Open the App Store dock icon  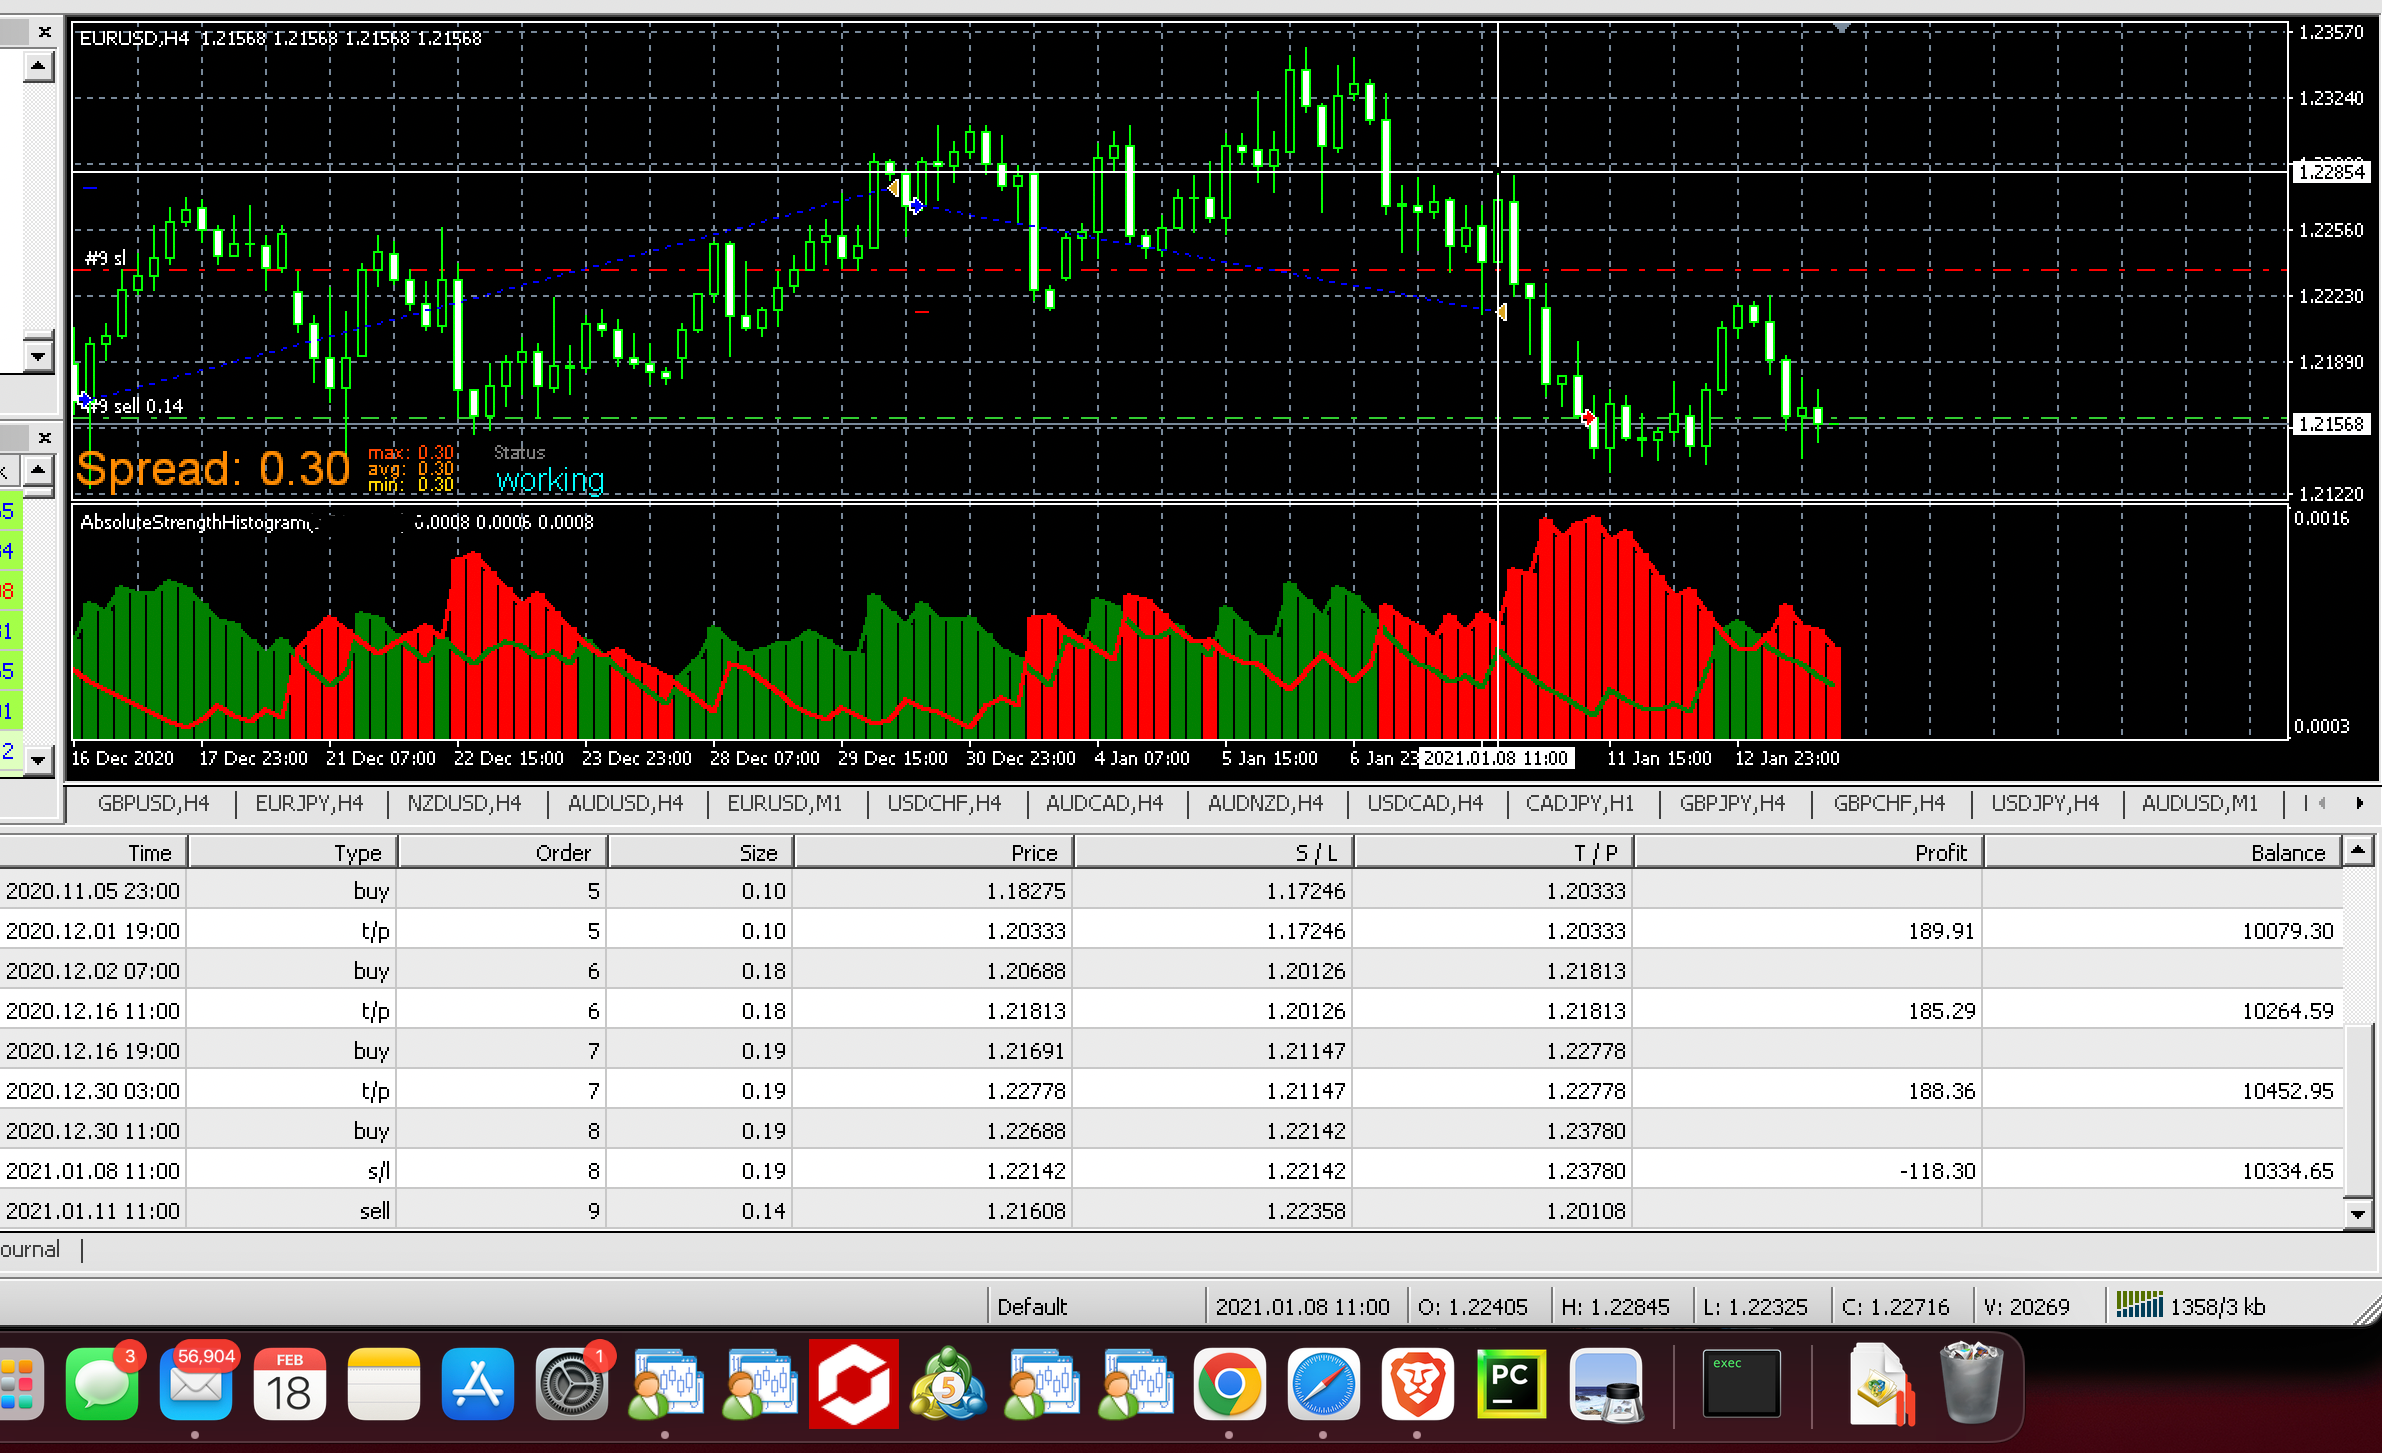coord(478,1385)
